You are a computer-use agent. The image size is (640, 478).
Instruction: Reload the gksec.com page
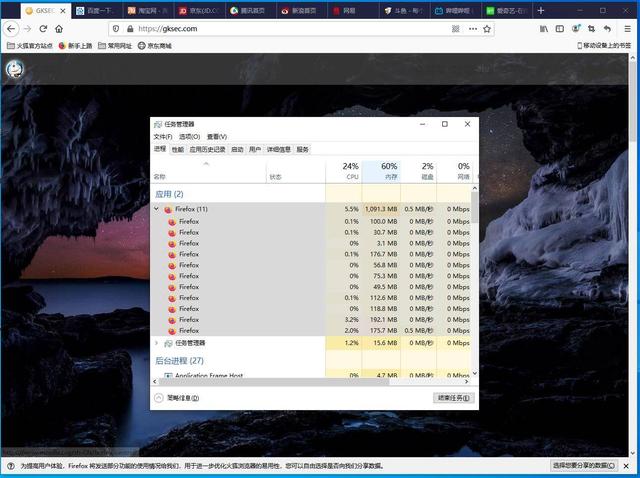pyautogui.click(x=43, y=29)
